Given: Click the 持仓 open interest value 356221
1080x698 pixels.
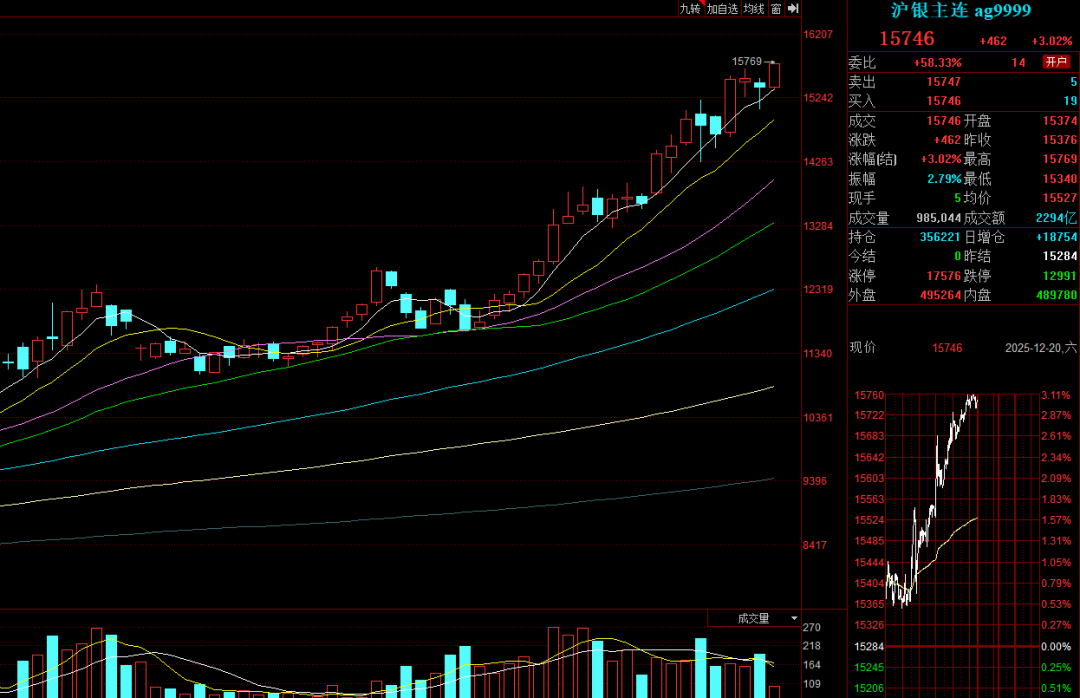Looking at the screenshot, I should click(x=940, y=237).
